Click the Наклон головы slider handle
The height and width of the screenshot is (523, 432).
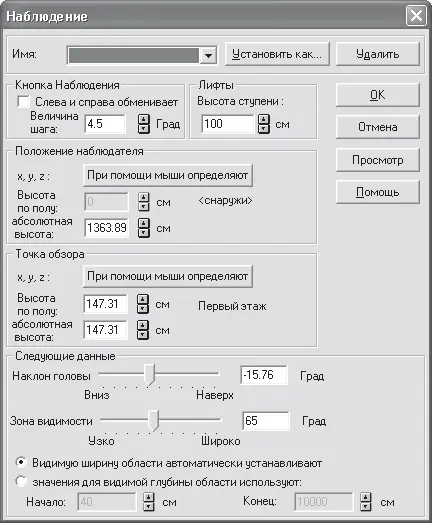pos(150,375)
